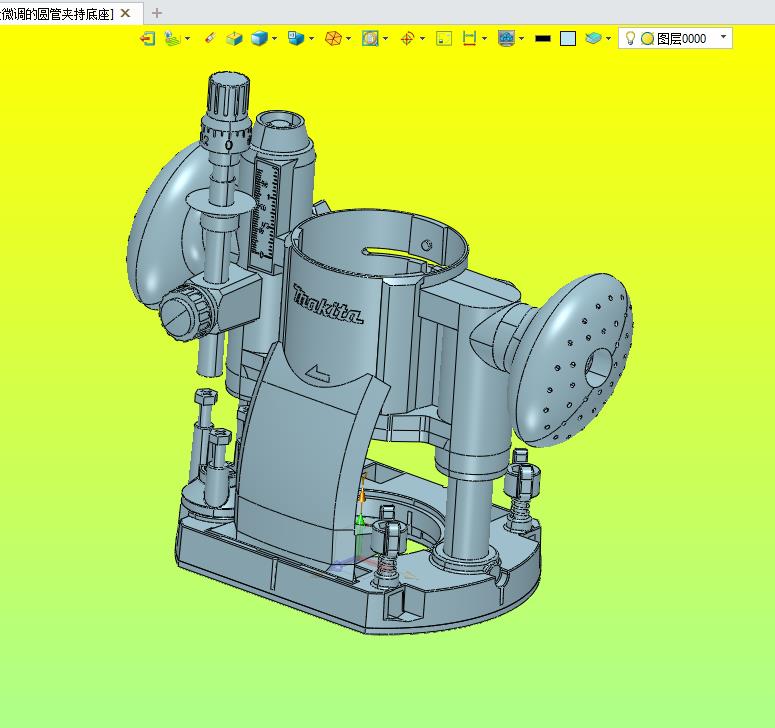Viewport: 775px width, 728px height.
Task: Click the layer stack icon
Action: click(x=594, y=39)
